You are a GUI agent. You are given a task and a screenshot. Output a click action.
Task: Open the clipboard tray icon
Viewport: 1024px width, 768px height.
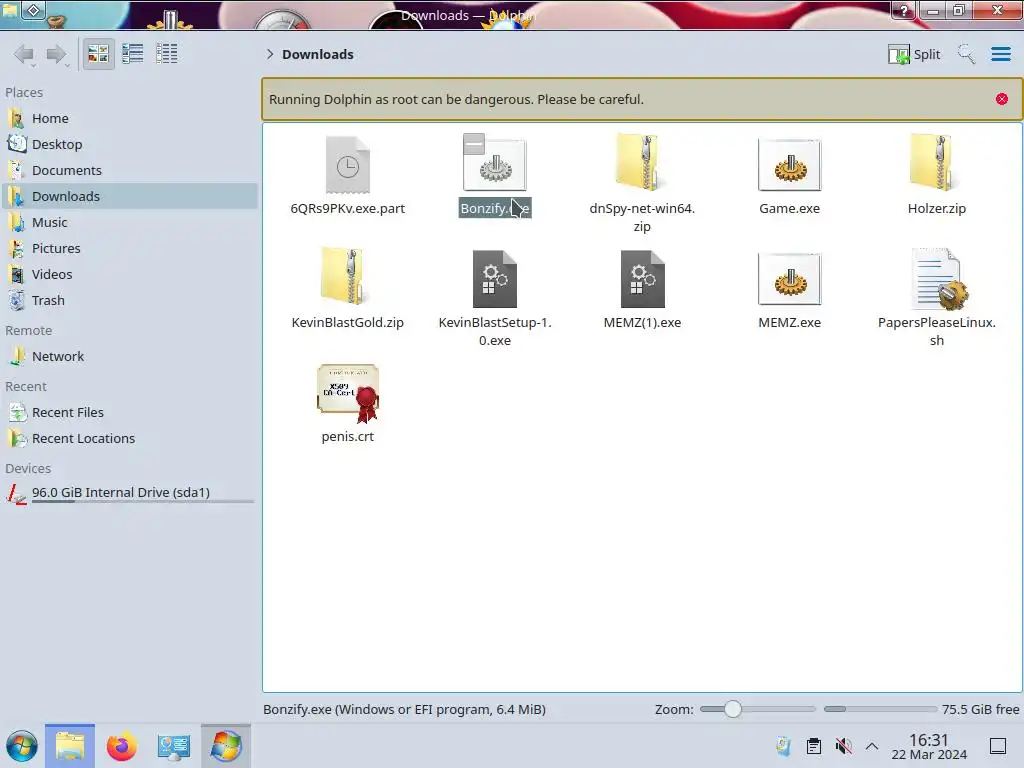[814, 746]
